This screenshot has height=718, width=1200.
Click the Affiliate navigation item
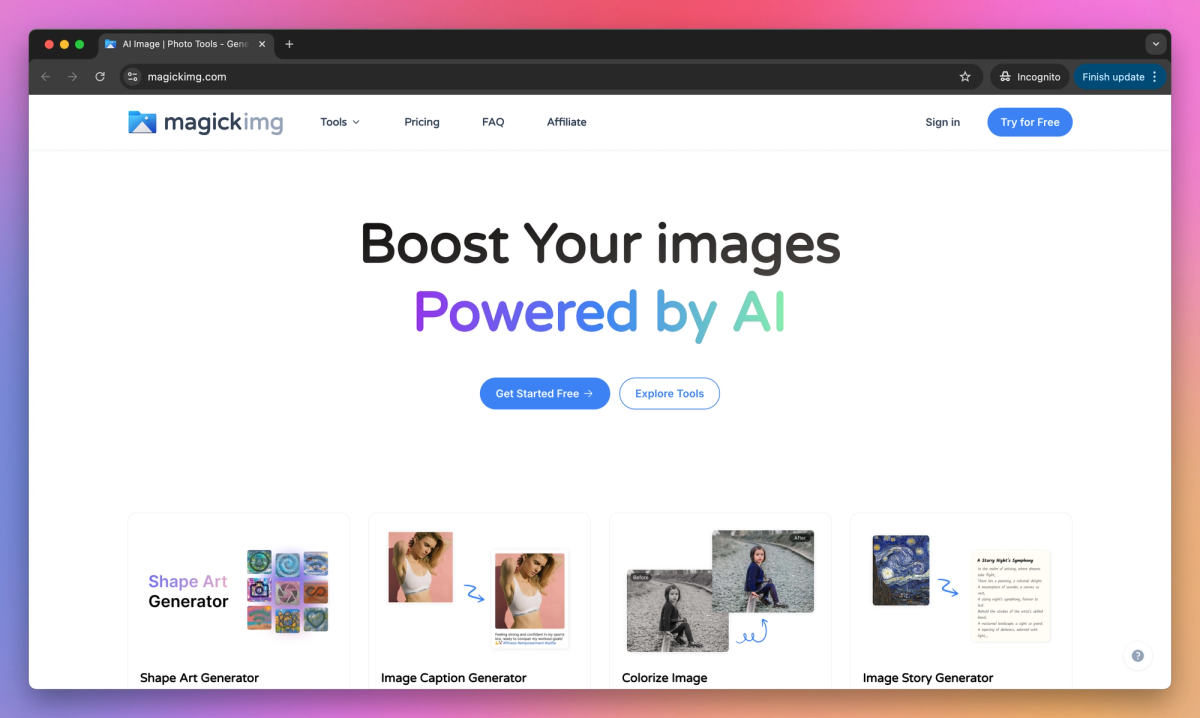(566, 121)
